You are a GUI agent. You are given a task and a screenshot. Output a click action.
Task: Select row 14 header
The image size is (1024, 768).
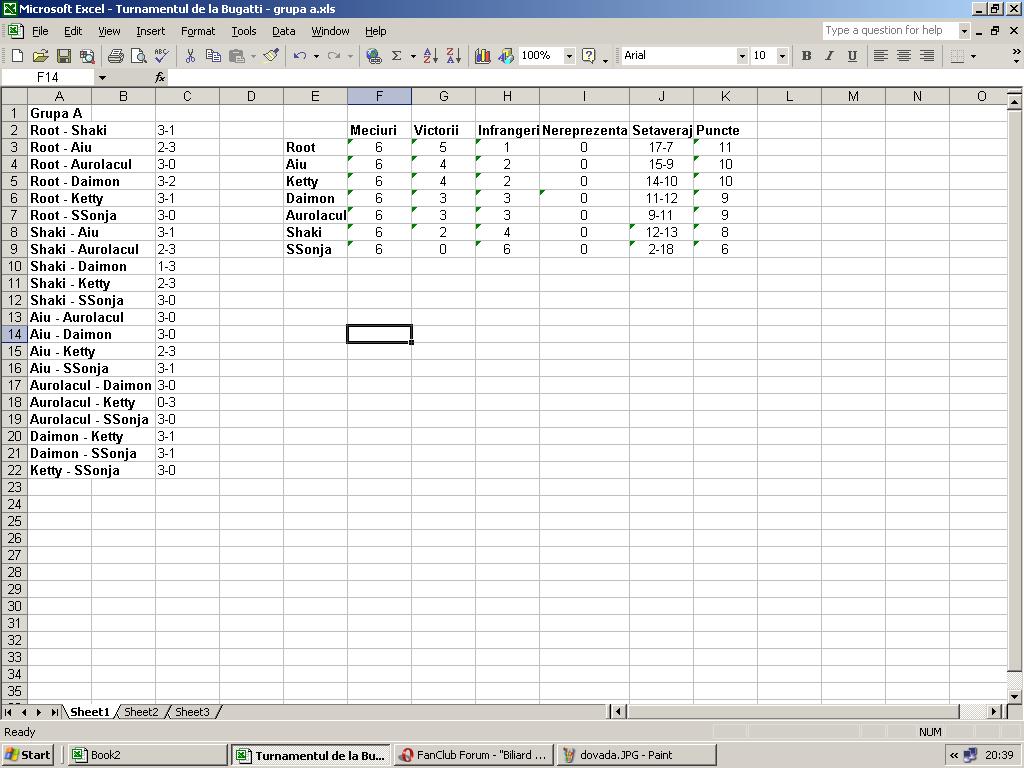[14, 334]
